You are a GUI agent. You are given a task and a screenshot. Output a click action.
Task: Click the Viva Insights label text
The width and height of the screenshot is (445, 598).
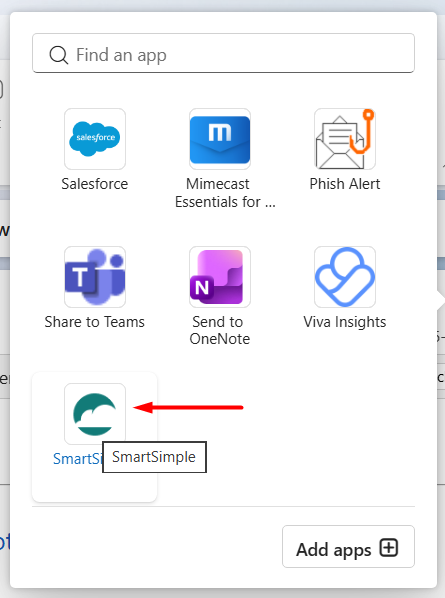(345, 322)
